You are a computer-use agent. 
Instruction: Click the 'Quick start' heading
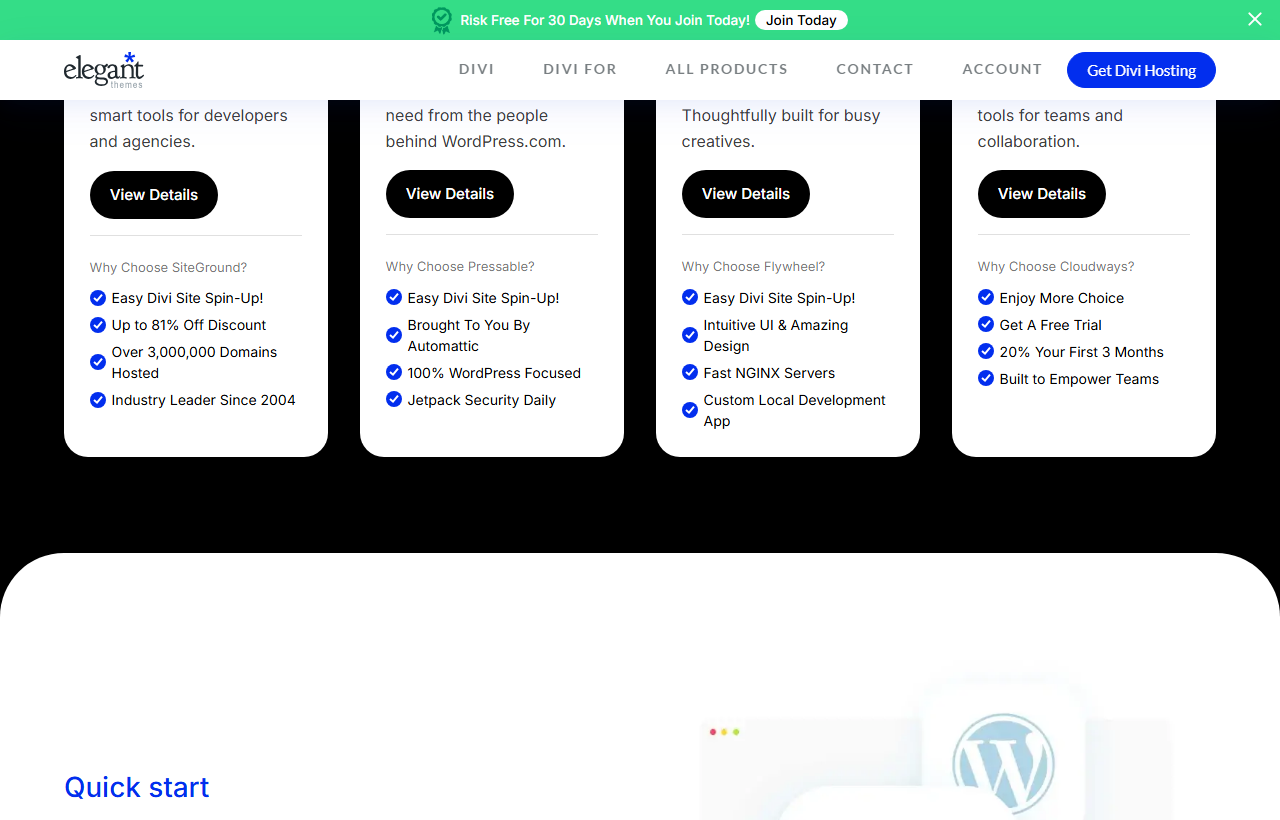[137, 787]
